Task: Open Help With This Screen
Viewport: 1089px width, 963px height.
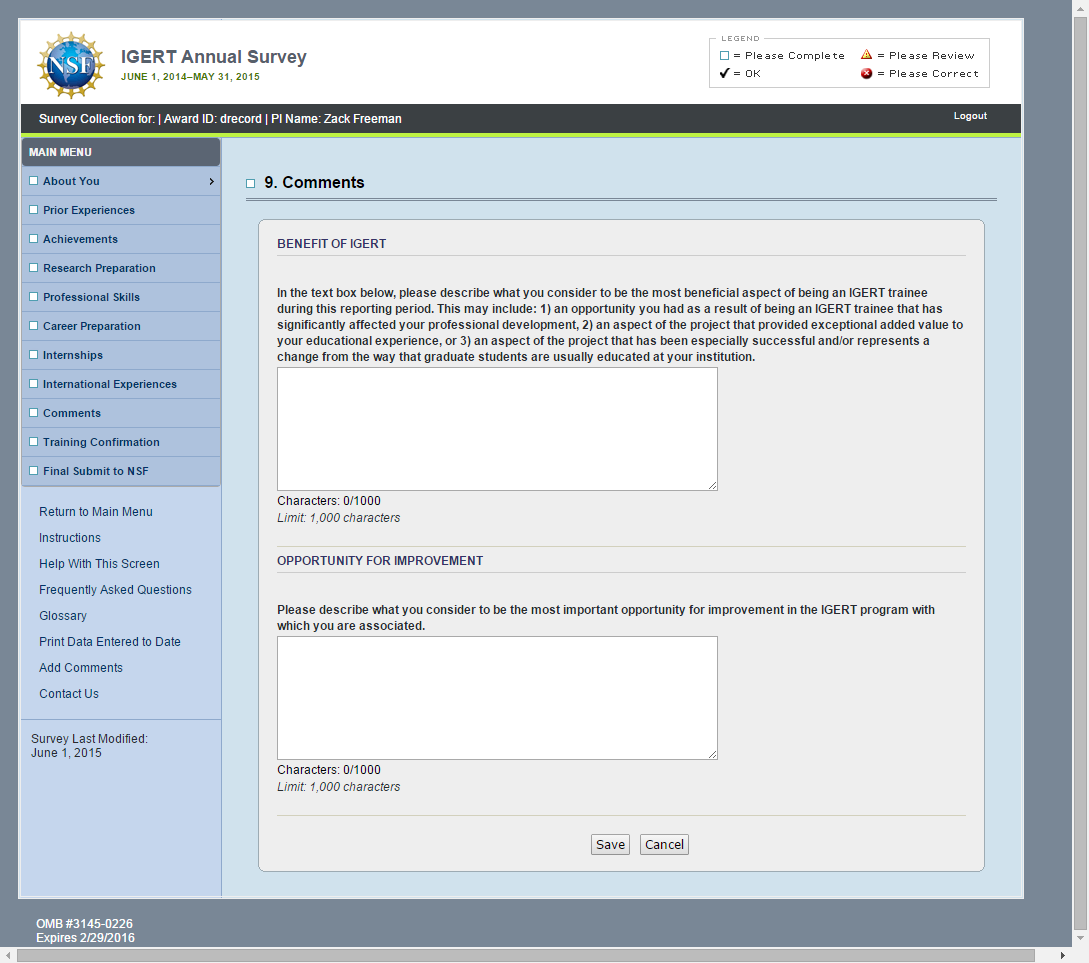Action: 99,564
